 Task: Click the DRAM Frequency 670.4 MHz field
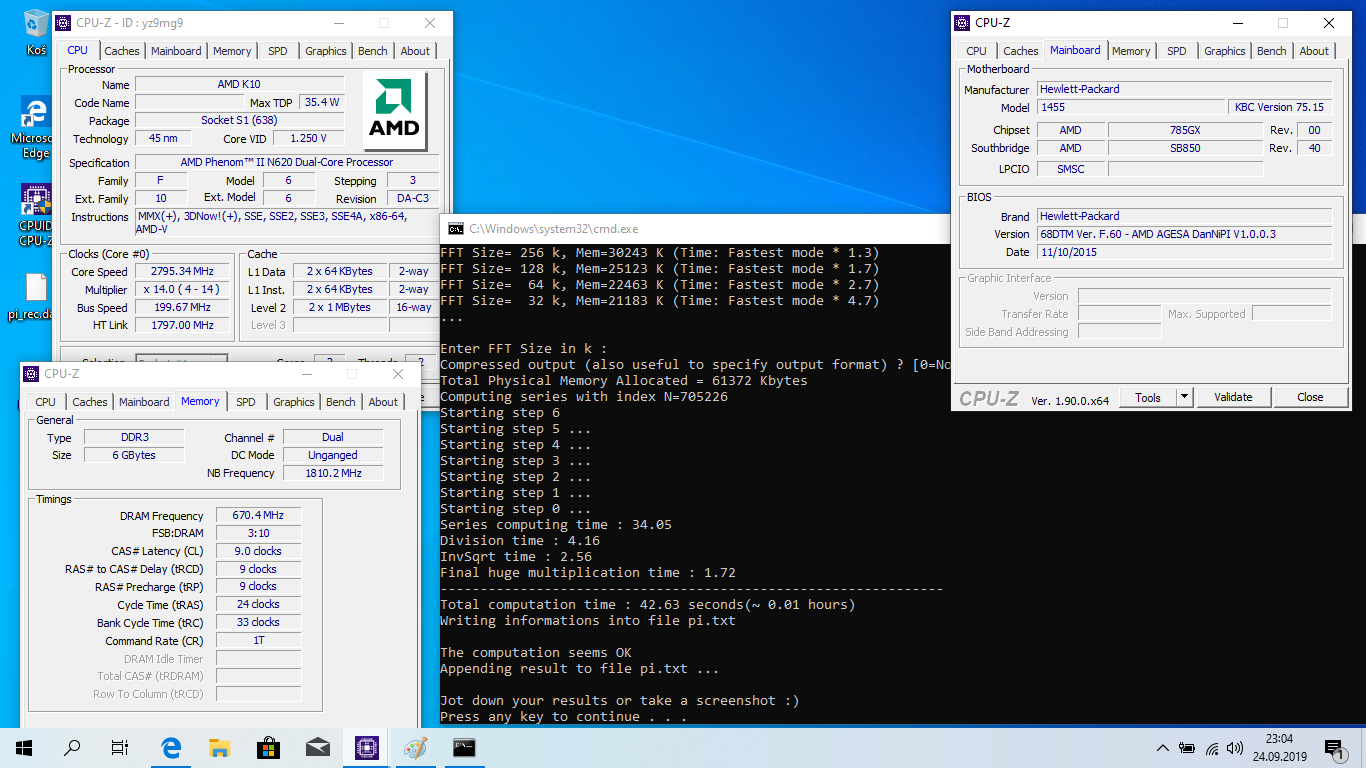pyautogui.click(x=258, y=516)
